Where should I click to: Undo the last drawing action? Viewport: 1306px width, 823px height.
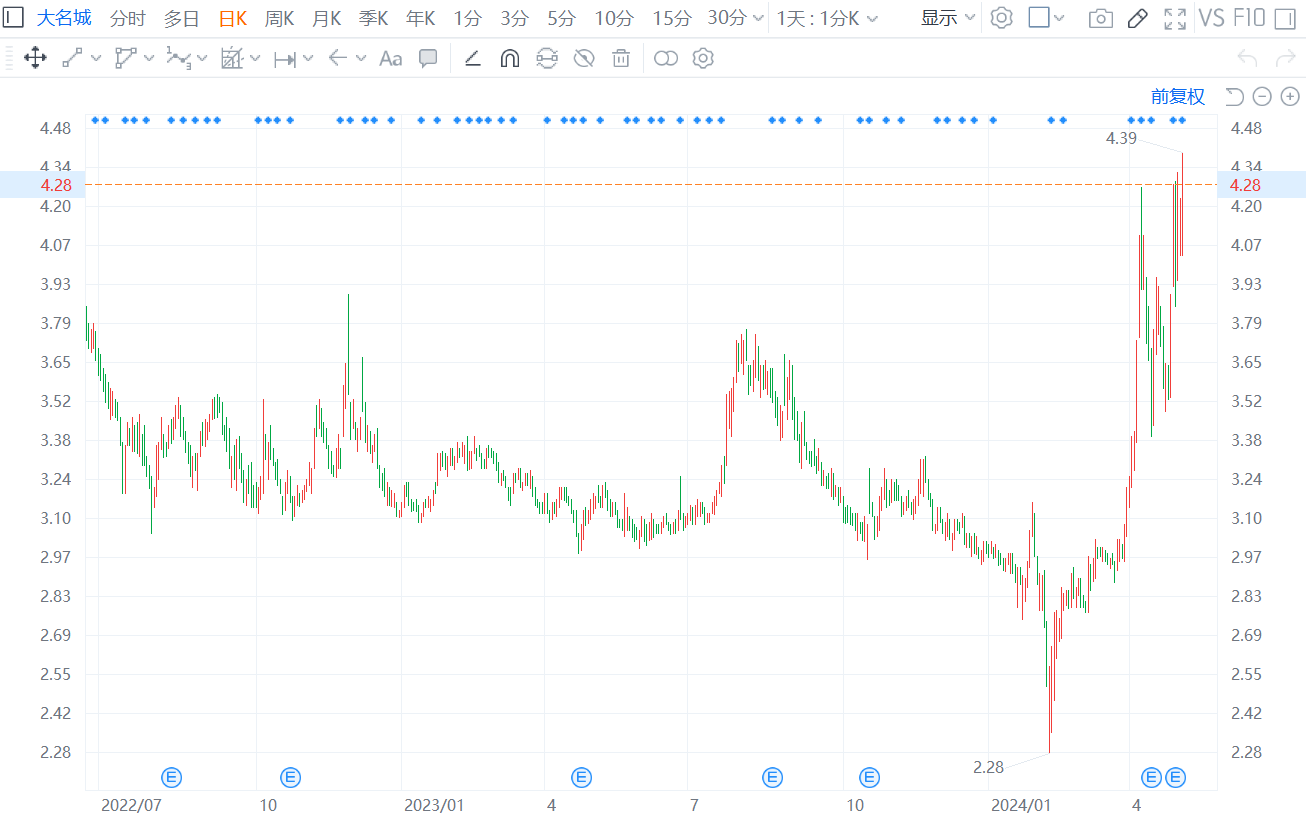pos(1247,58)
